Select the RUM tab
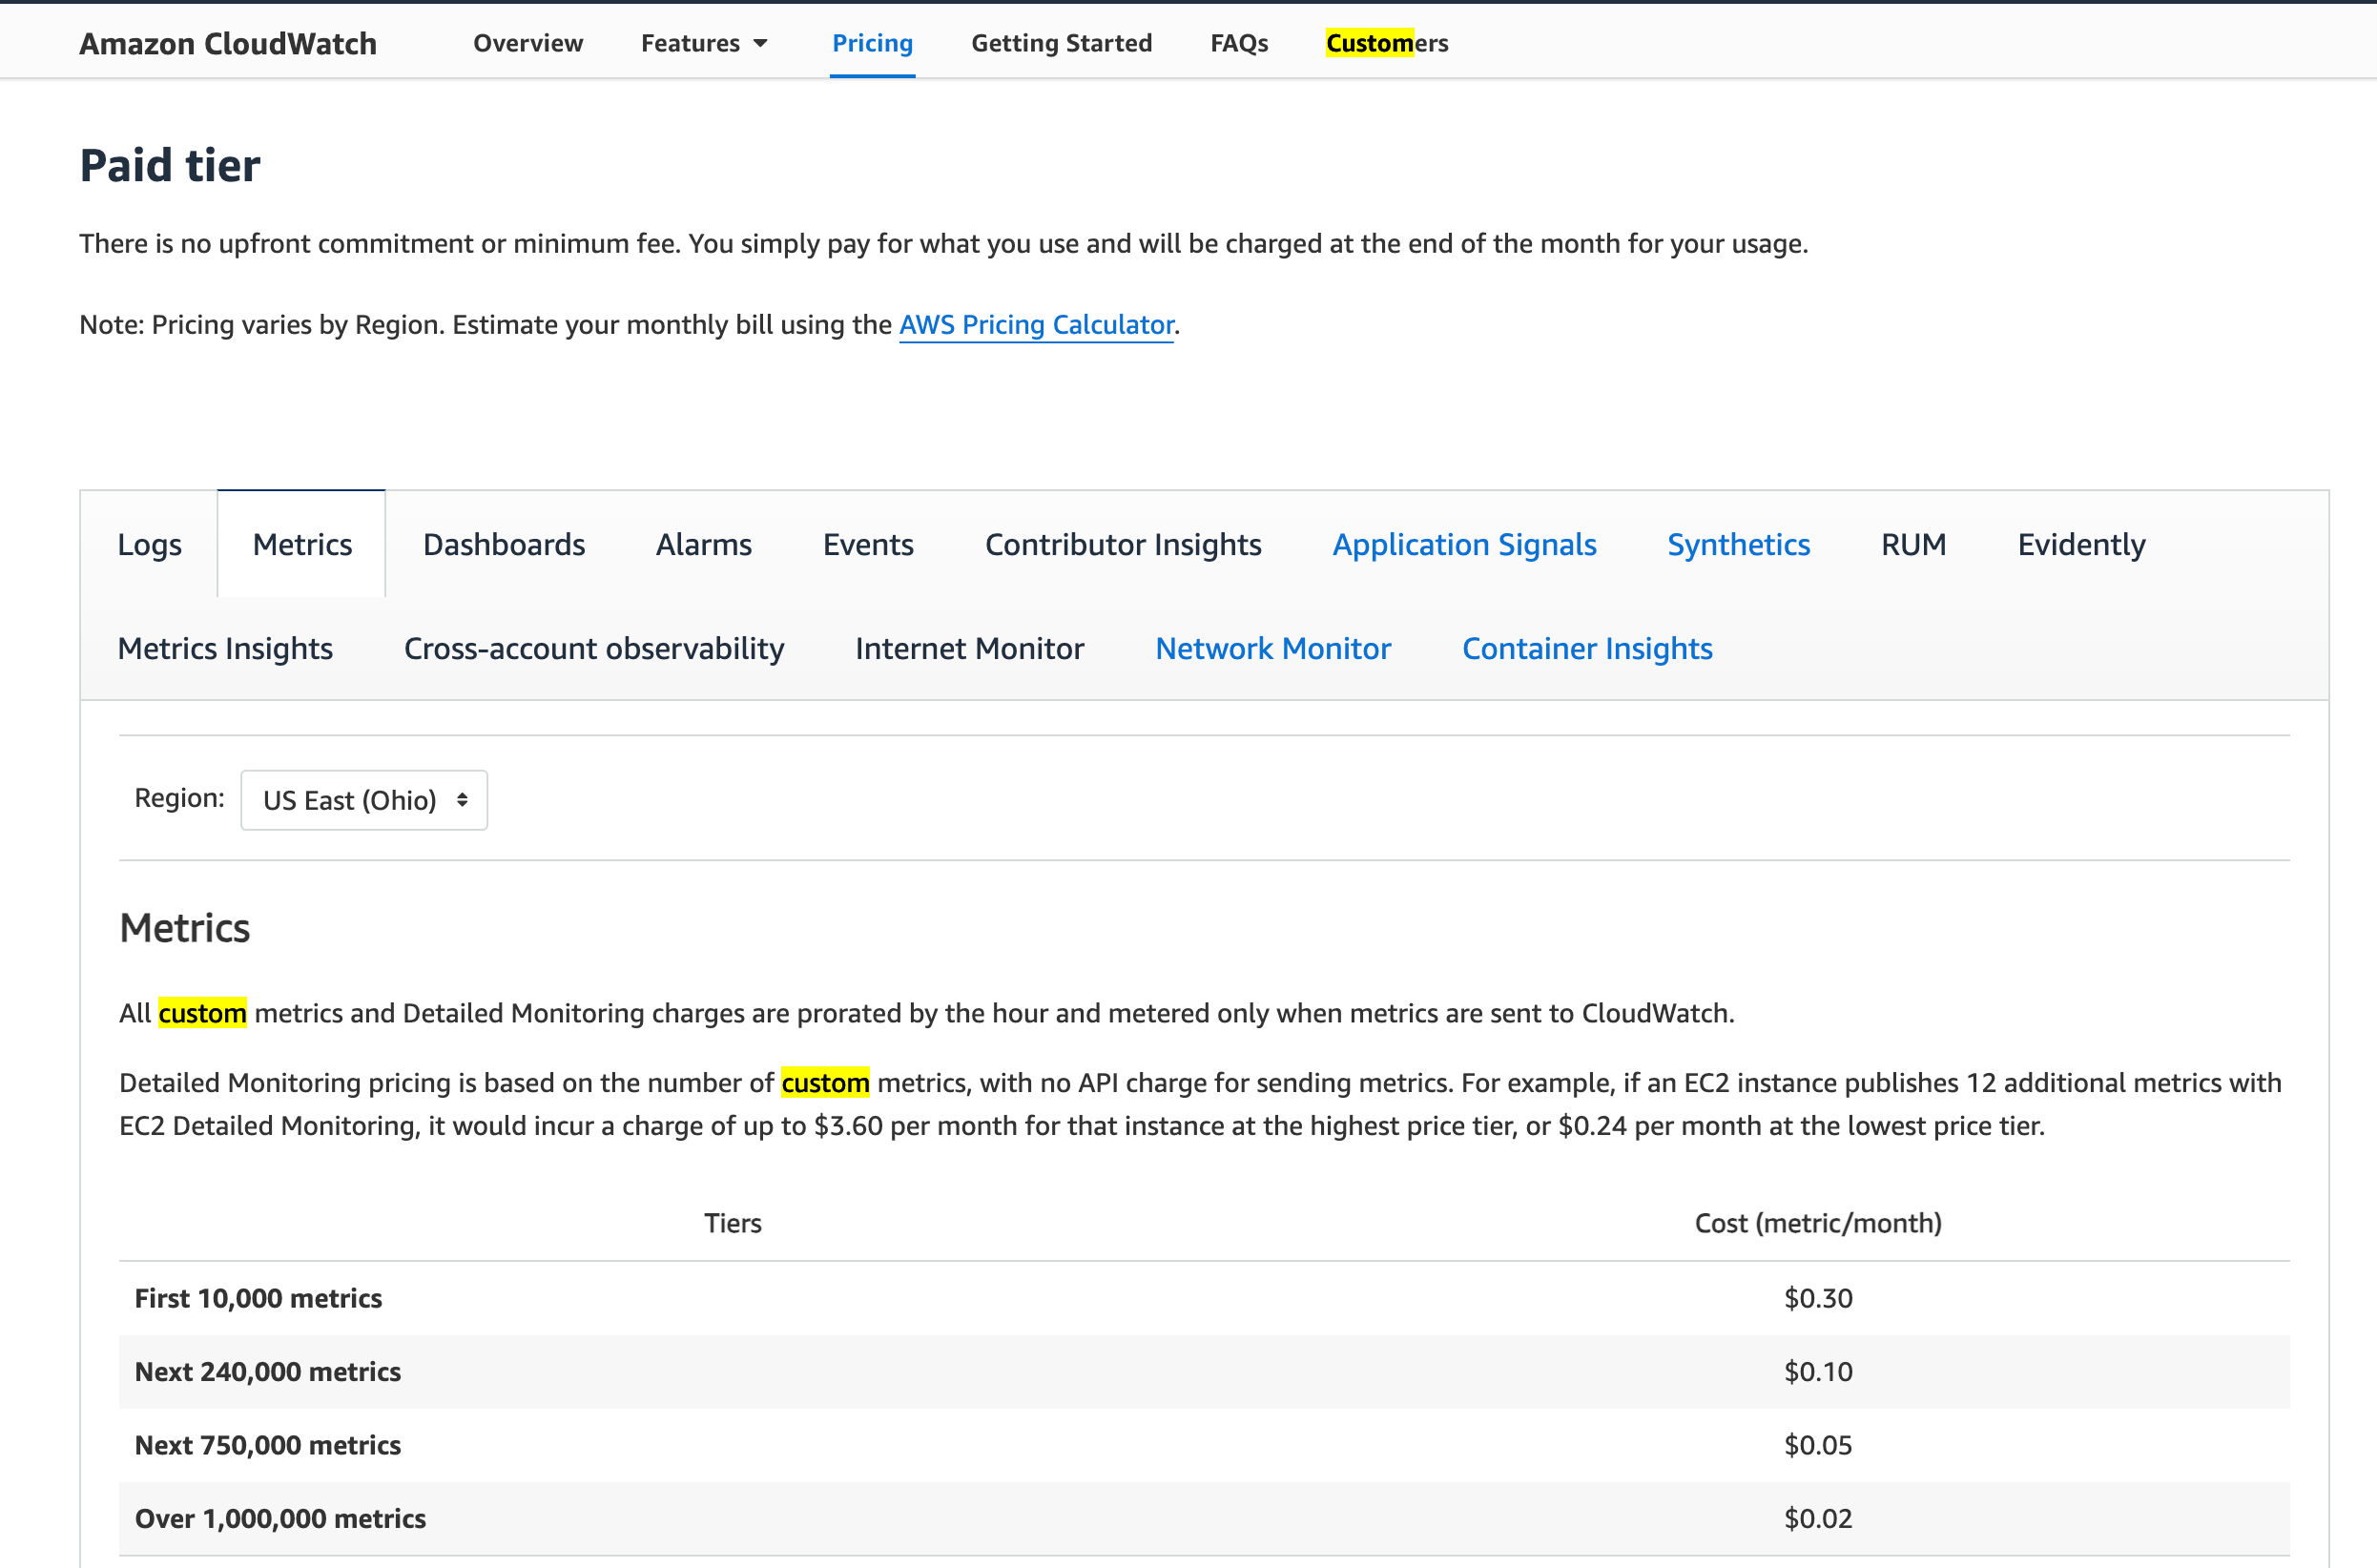2377x1568 pixels. click(1913, 544)
